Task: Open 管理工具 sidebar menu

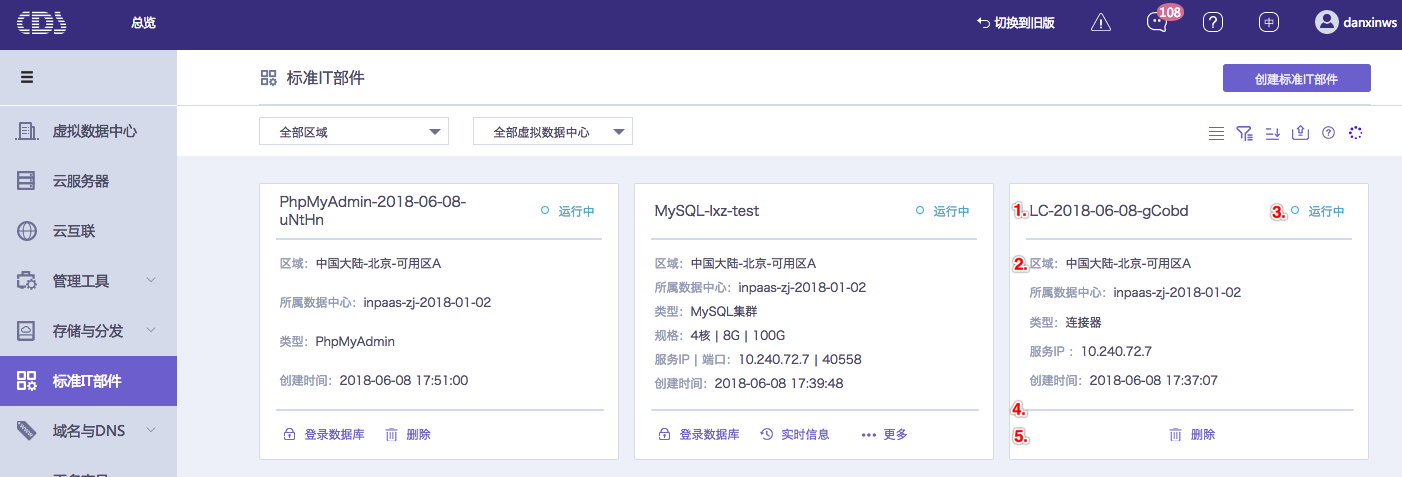Action: 81,281
